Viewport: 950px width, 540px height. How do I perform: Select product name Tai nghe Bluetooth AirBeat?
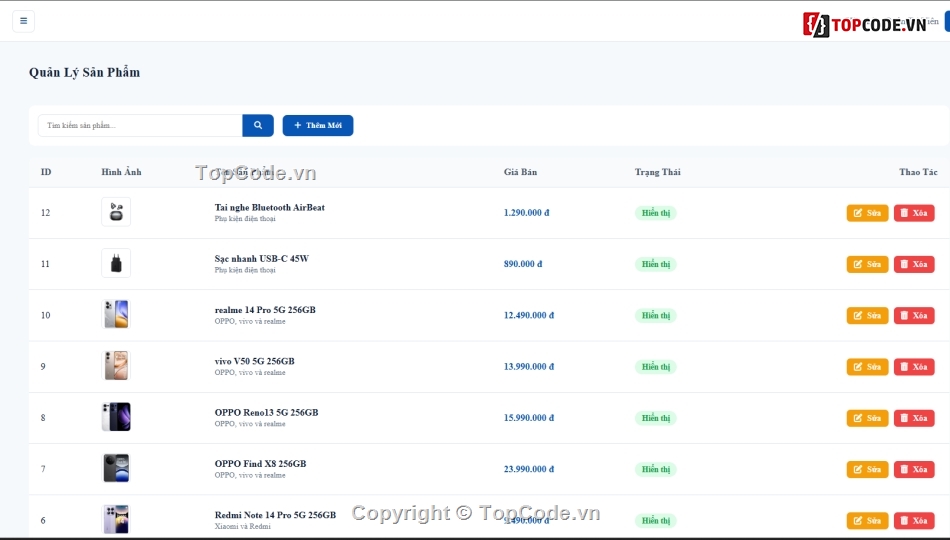[x=270, y=207]
